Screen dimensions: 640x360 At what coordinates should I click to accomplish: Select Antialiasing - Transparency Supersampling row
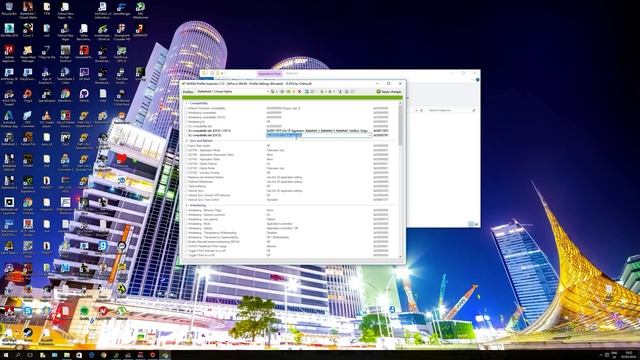[x=290, y=237]
